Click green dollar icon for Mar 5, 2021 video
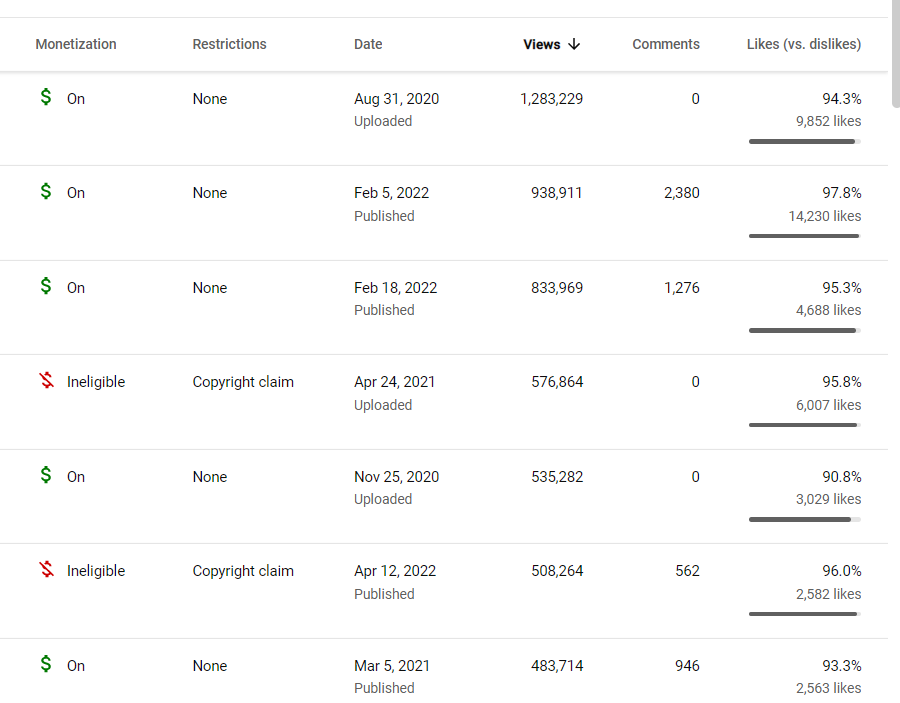The width and height of the screenshot is (900, 703). [46, 664]
